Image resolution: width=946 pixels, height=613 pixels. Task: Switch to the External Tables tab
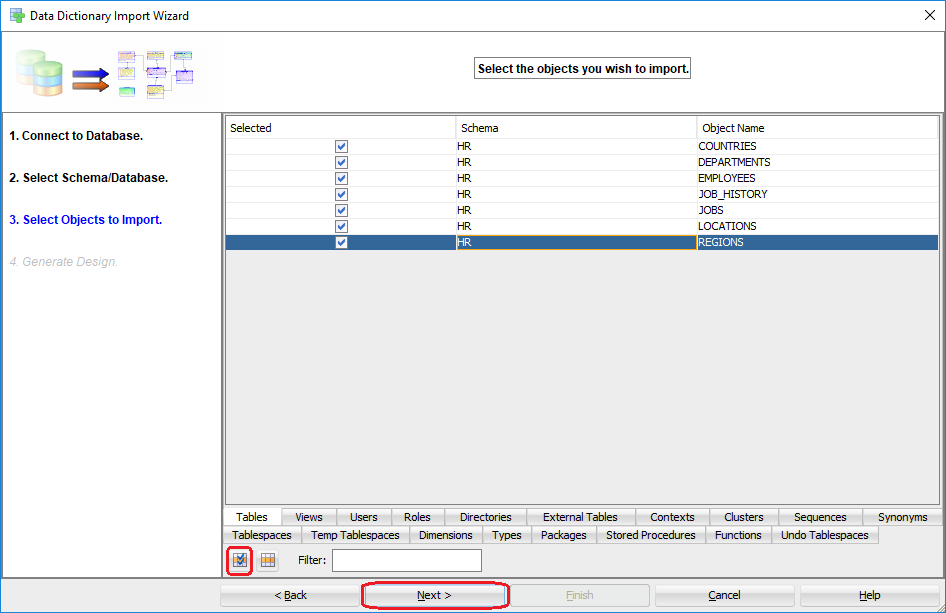(580, 517)
